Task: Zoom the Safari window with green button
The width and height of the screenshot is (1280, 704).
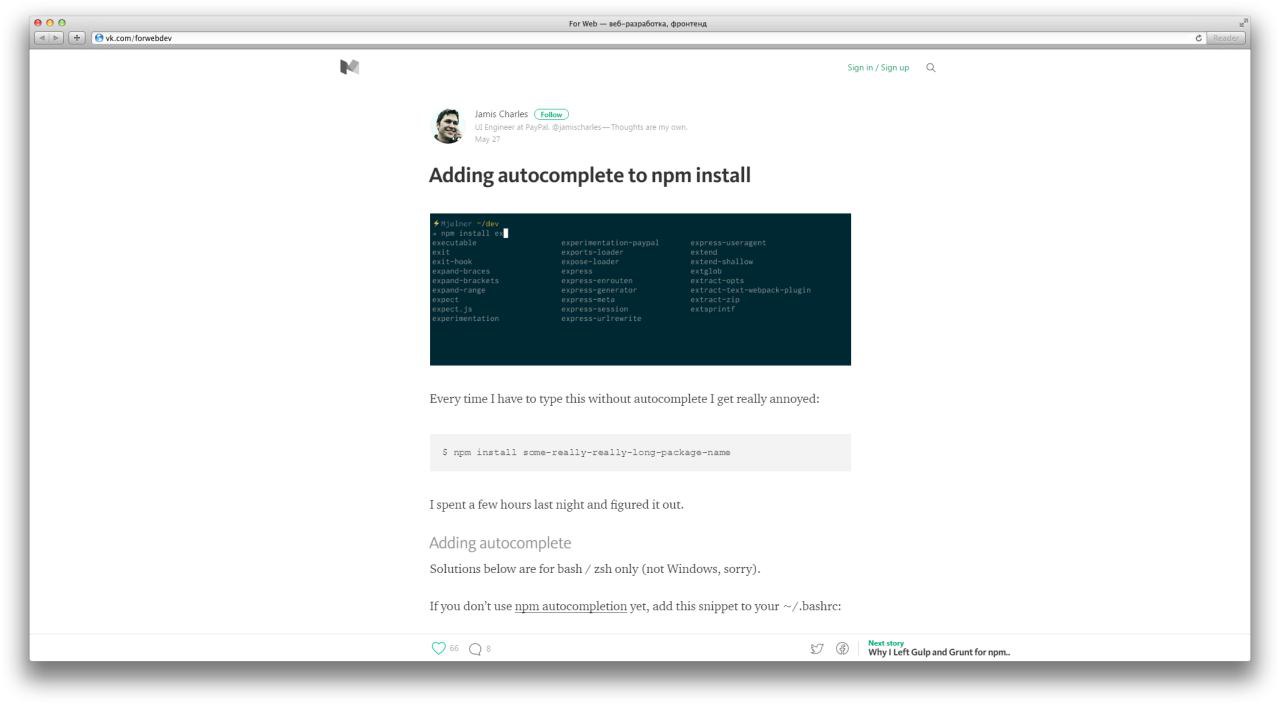Action: [x=61, y=23]
